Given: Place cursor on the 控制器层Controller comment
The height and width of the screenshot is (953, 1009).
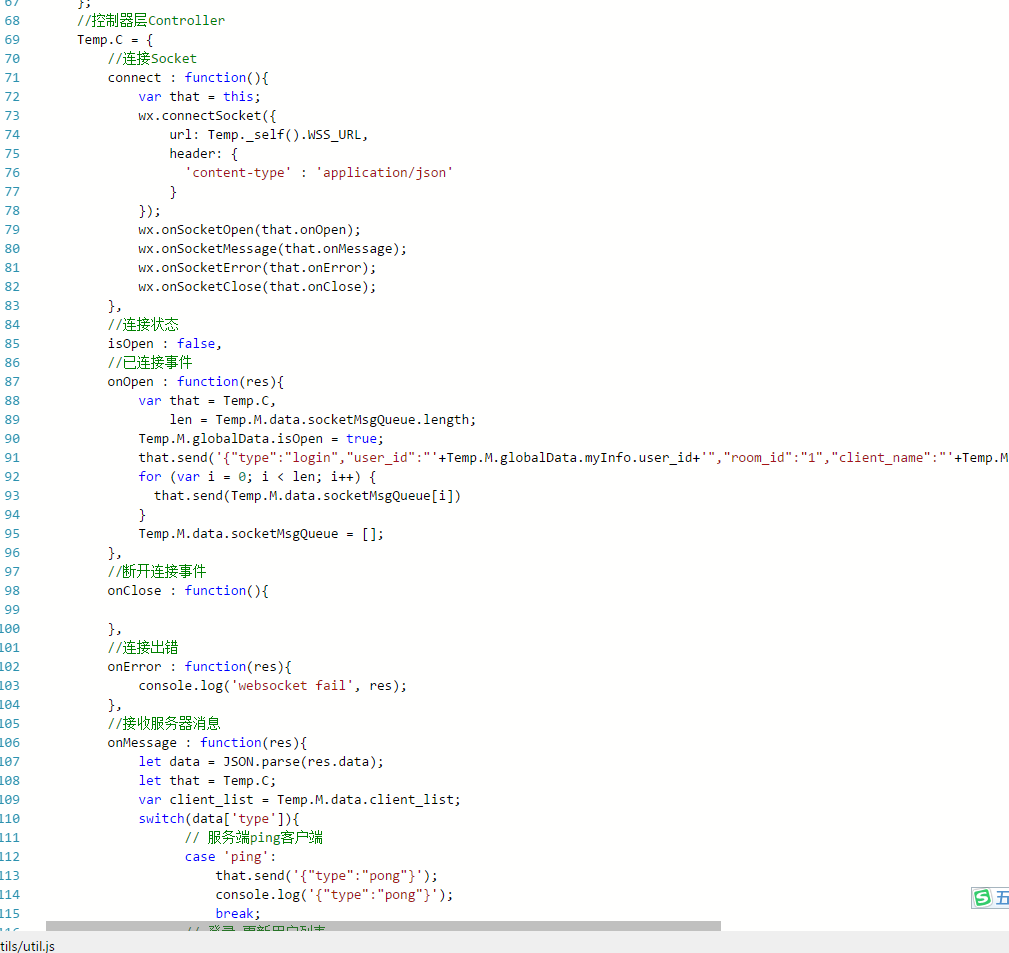Looking at the screenshot, I should [151, 20].
